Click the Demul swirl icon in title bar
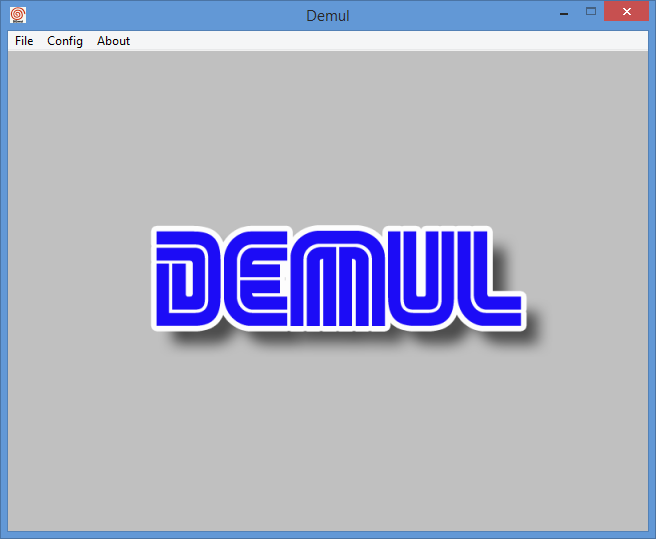This screenshot has height=539, width=656. pos(18,15)
